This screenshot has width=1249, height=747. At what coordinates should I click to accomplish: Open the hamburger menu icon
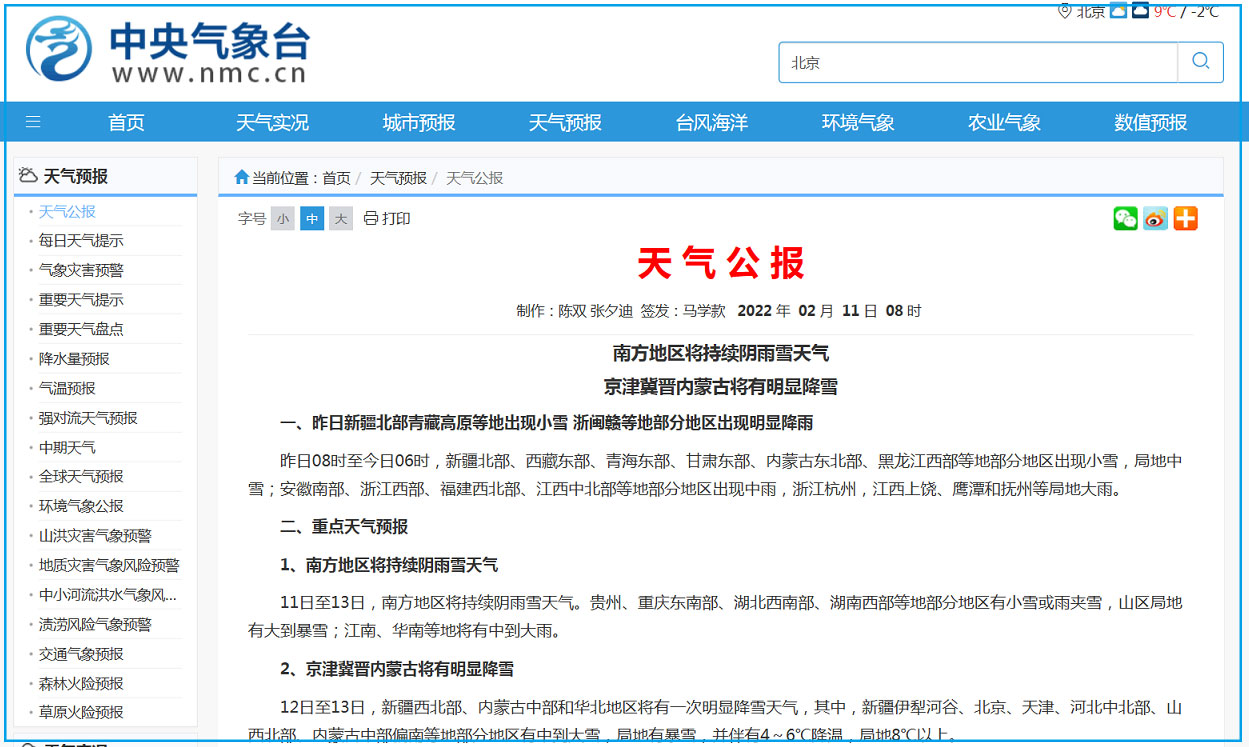[33, 122]
